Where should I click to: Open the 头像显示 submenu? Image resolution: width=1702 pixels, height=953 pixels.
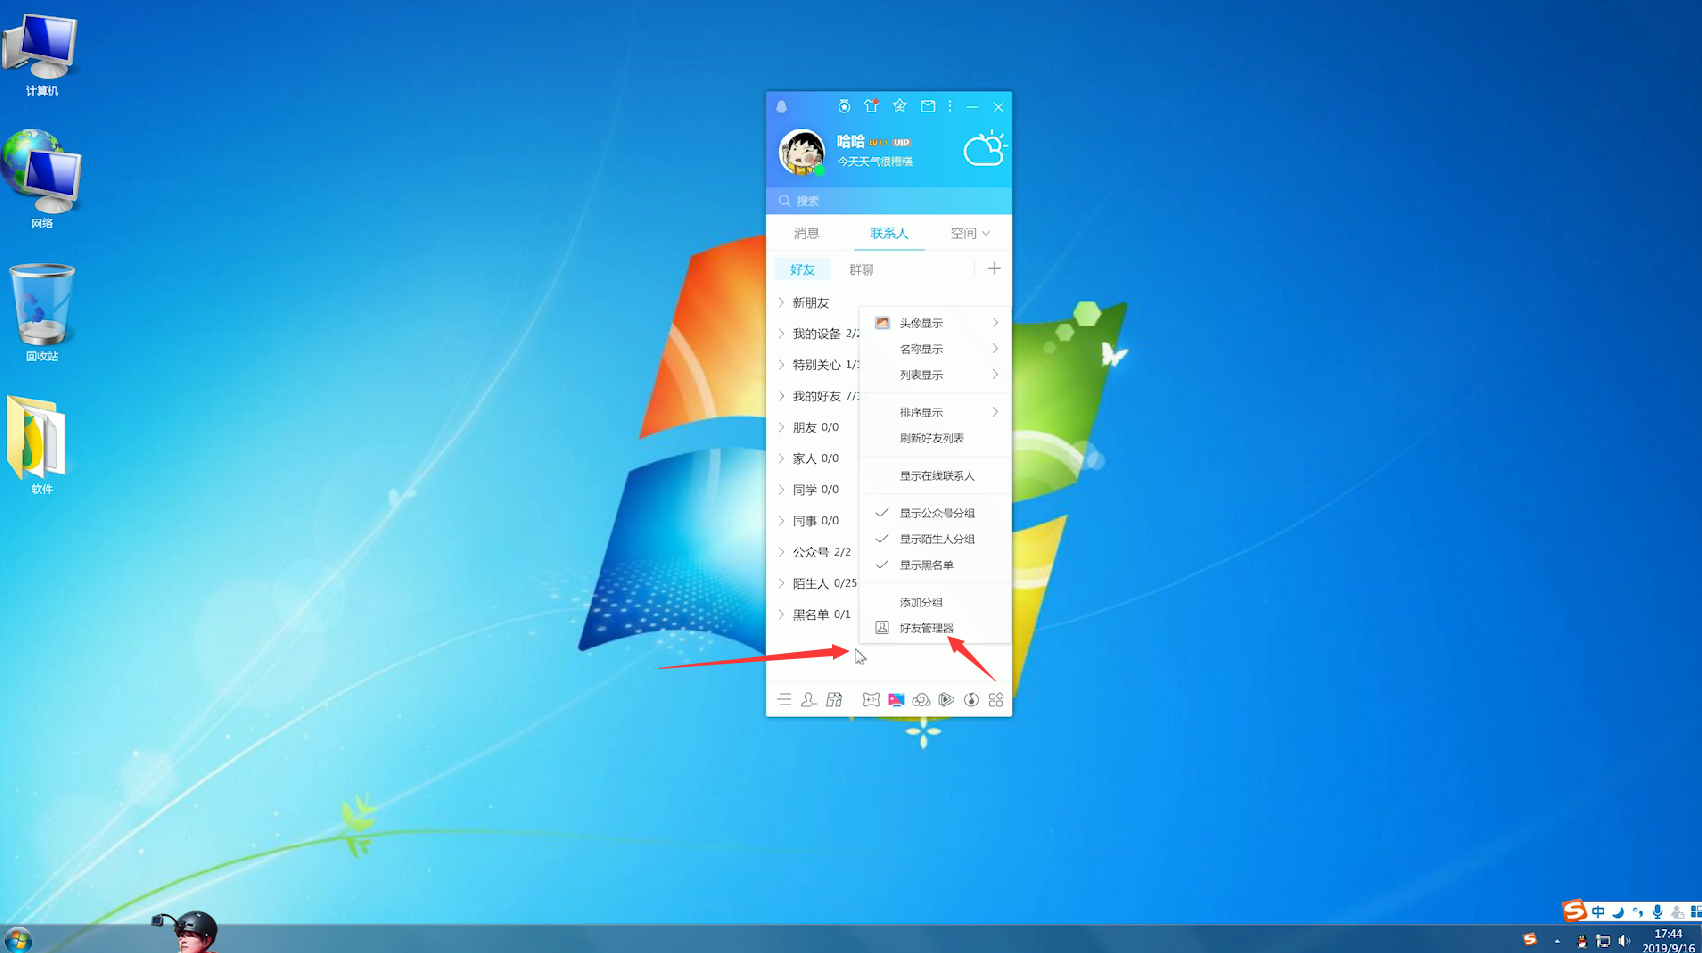pyautogui.click(x=936, y=323)
